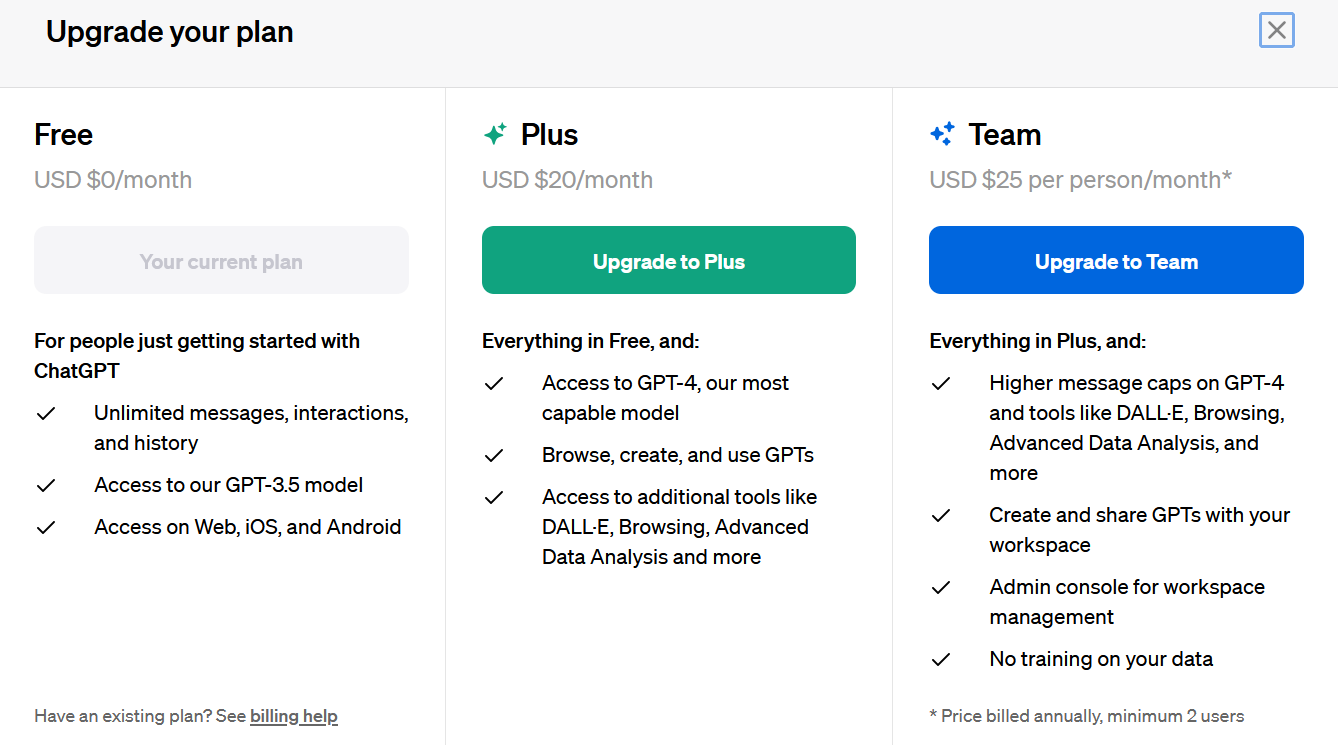Click Price billed annually, minimum 2 users note

pyautogui.click(x=1086, y=716)
